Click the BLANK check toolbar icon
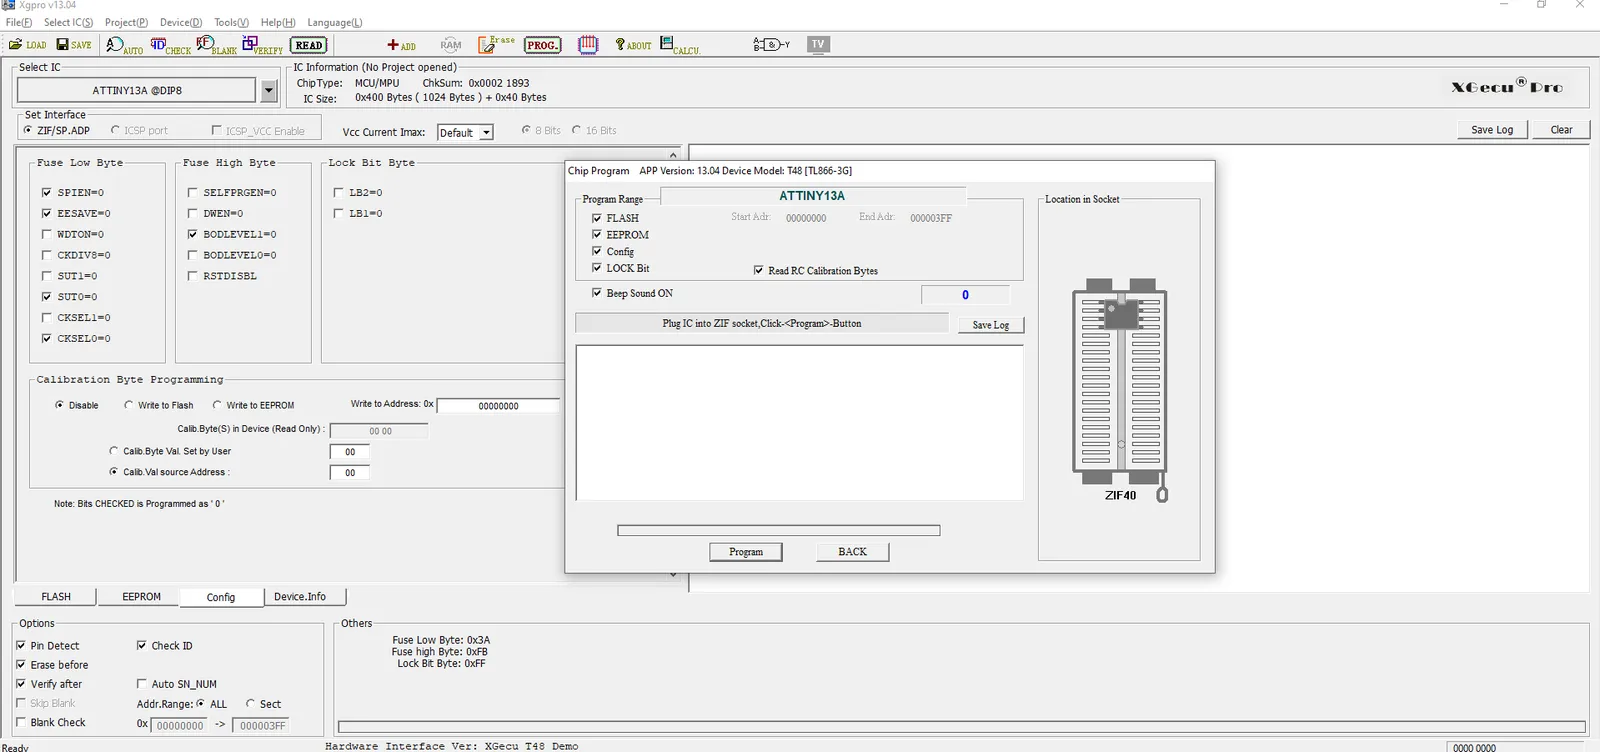Screen dimensions: 1600x752 216,45
